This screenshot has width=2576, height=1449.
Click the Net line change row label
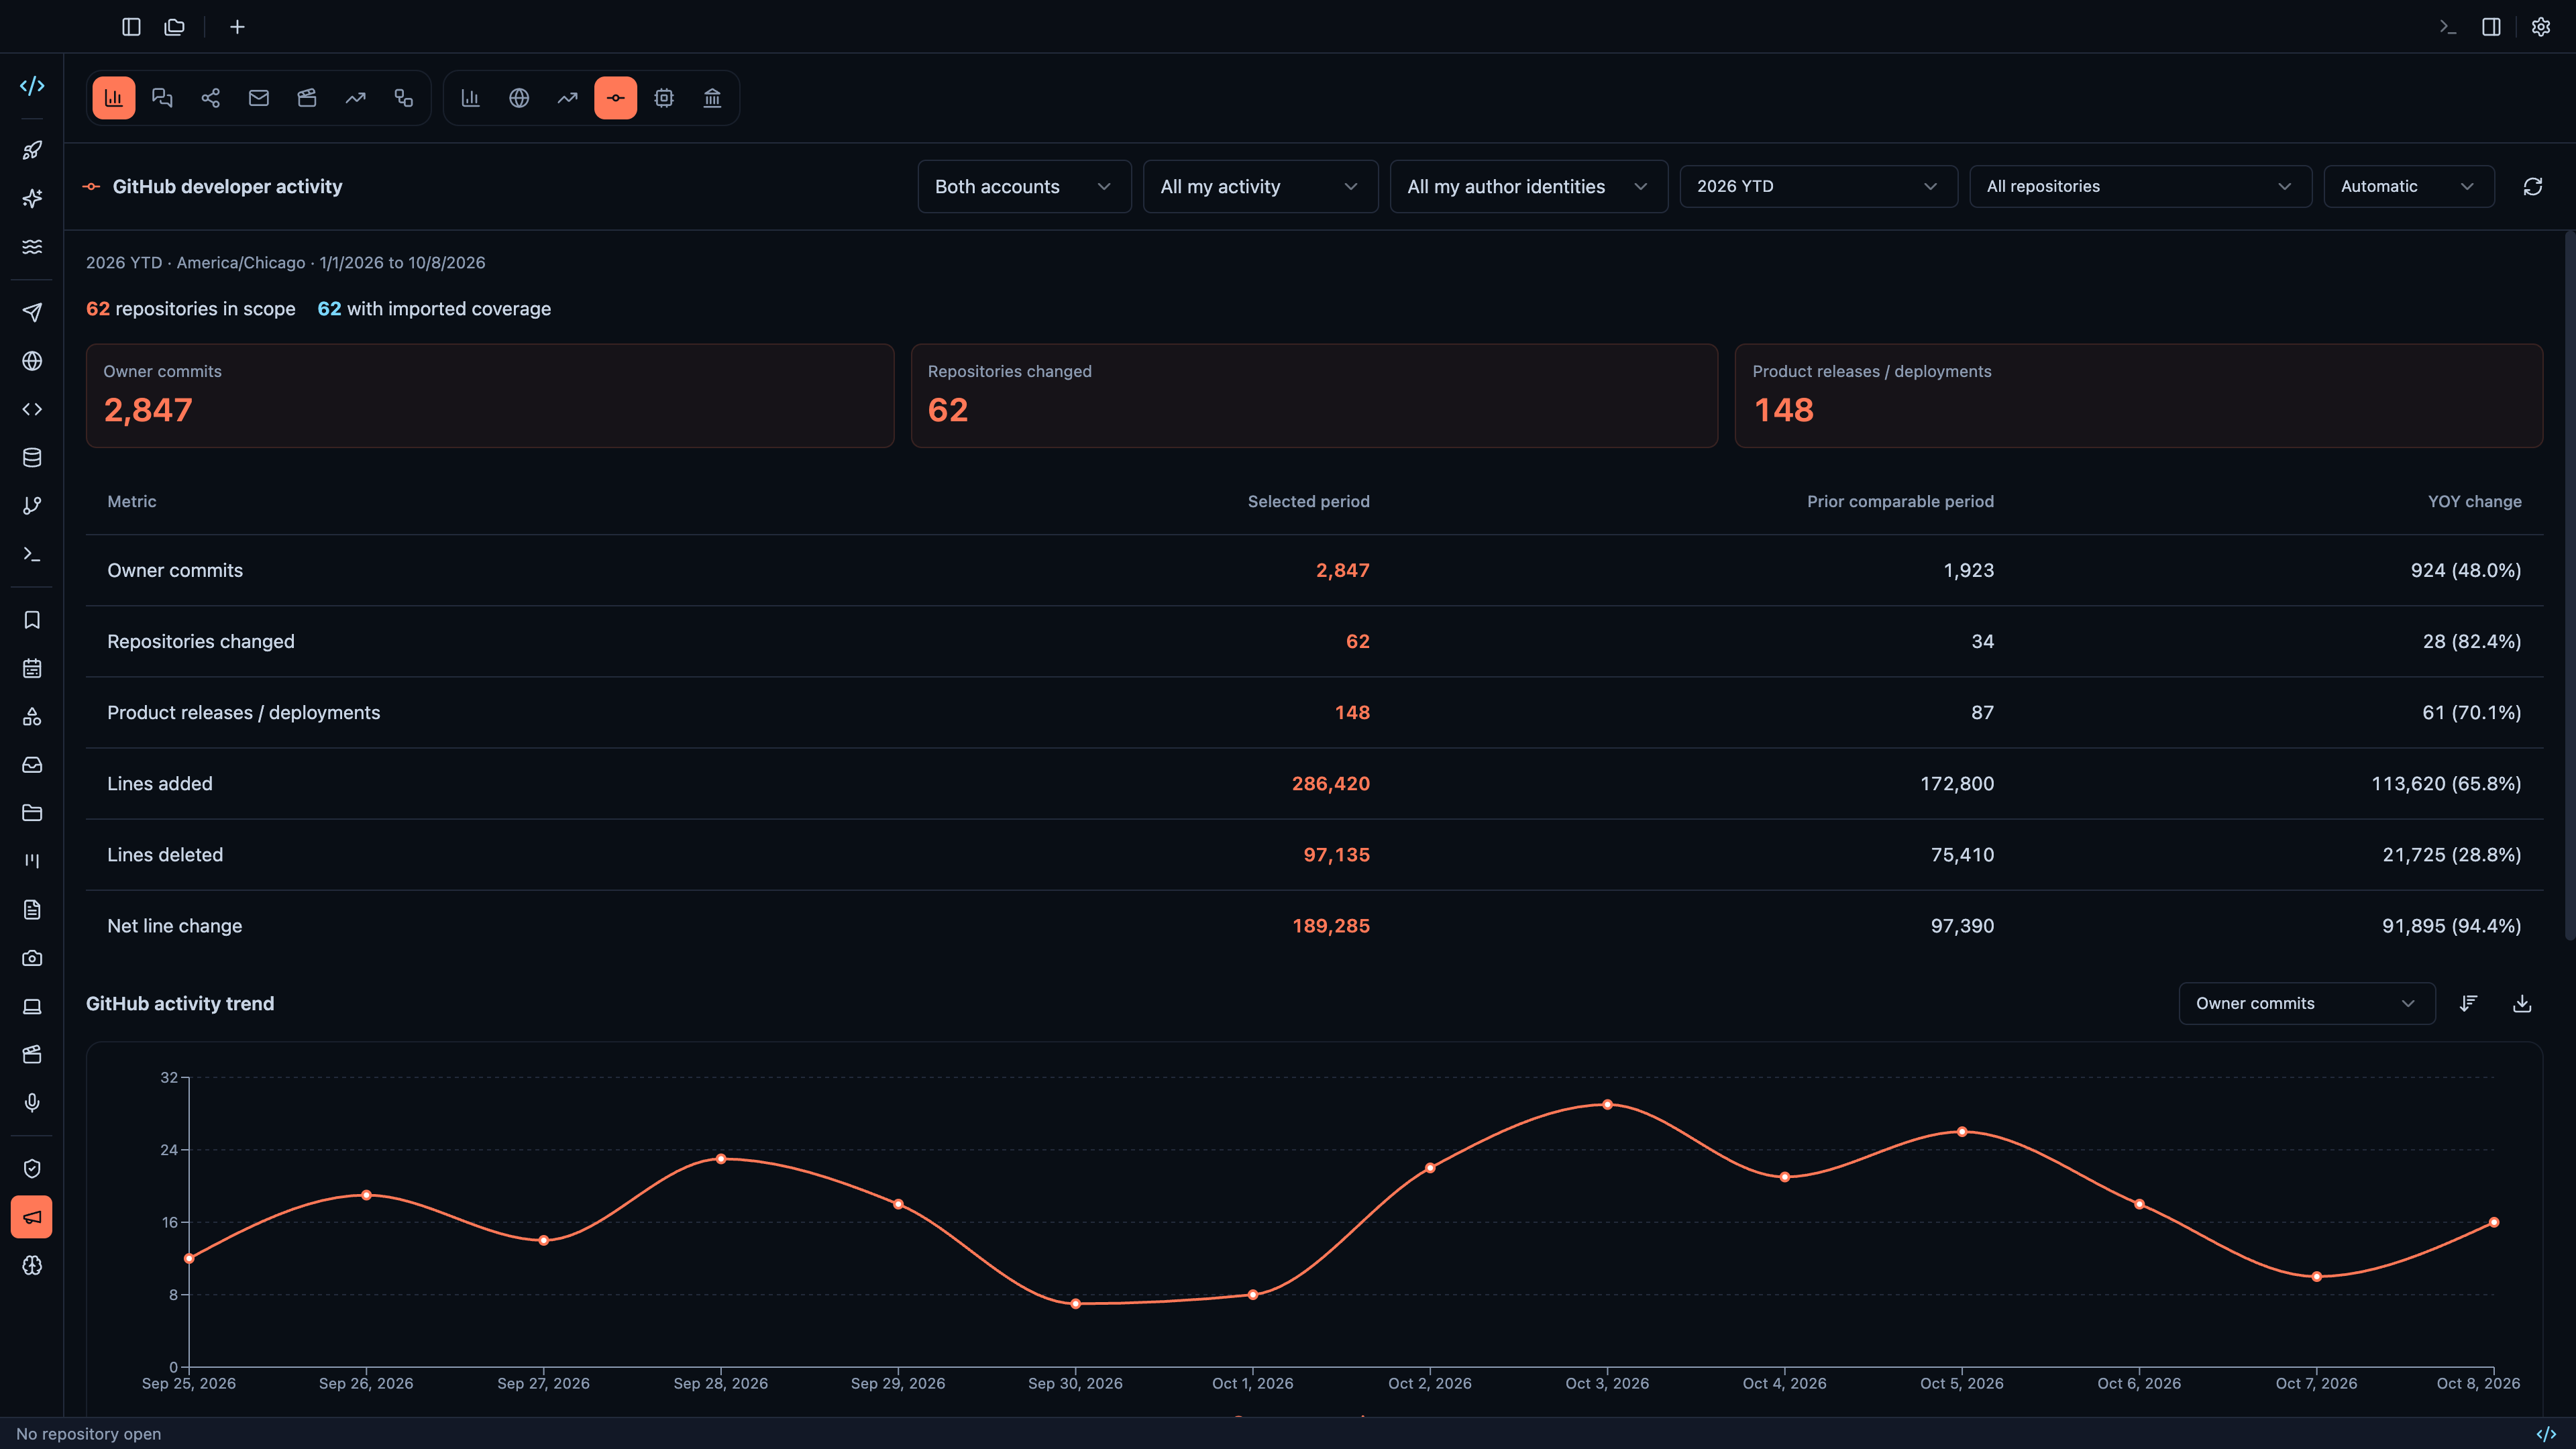pos(174,926)
